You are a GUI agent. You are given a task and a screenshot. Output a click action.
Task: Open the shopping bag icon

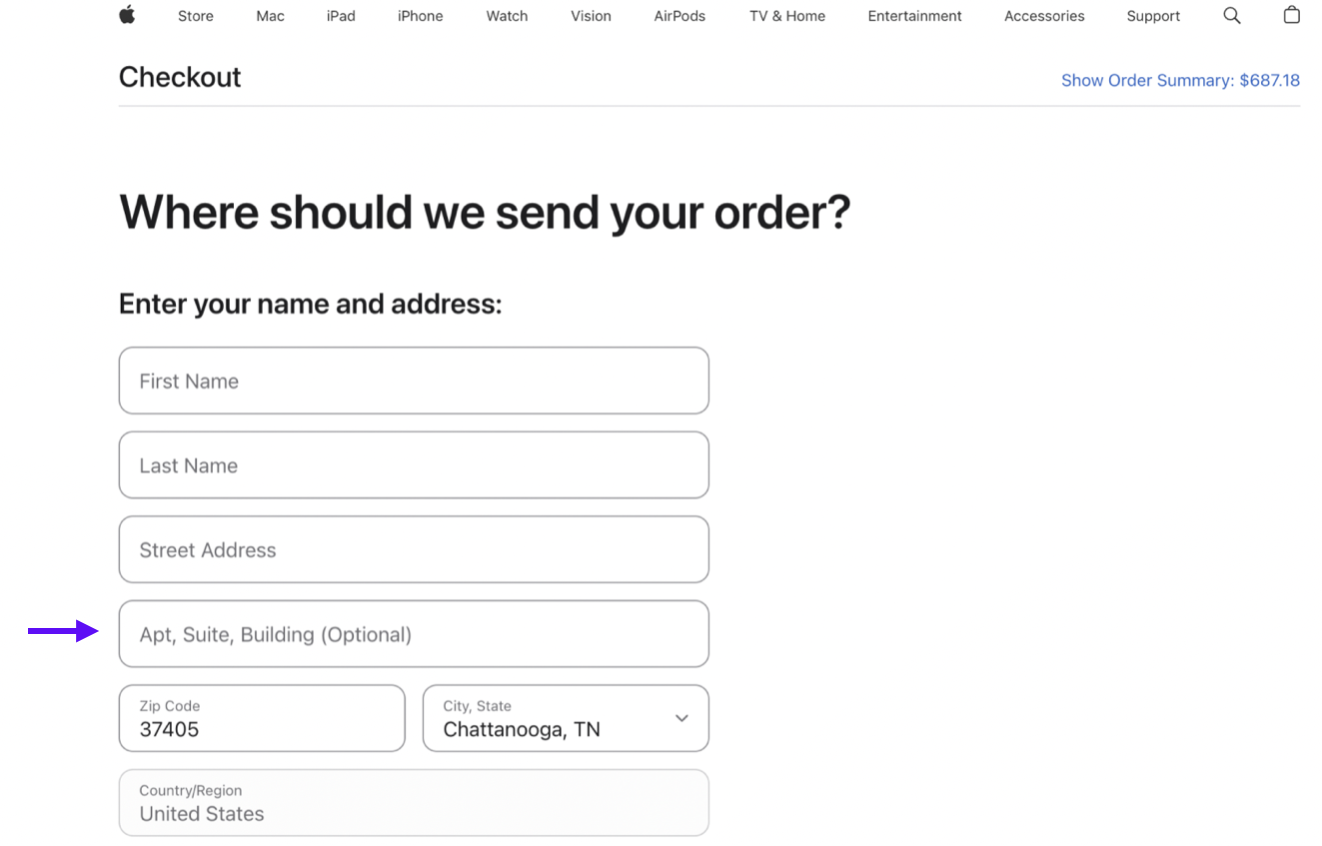click(1292, 15)
